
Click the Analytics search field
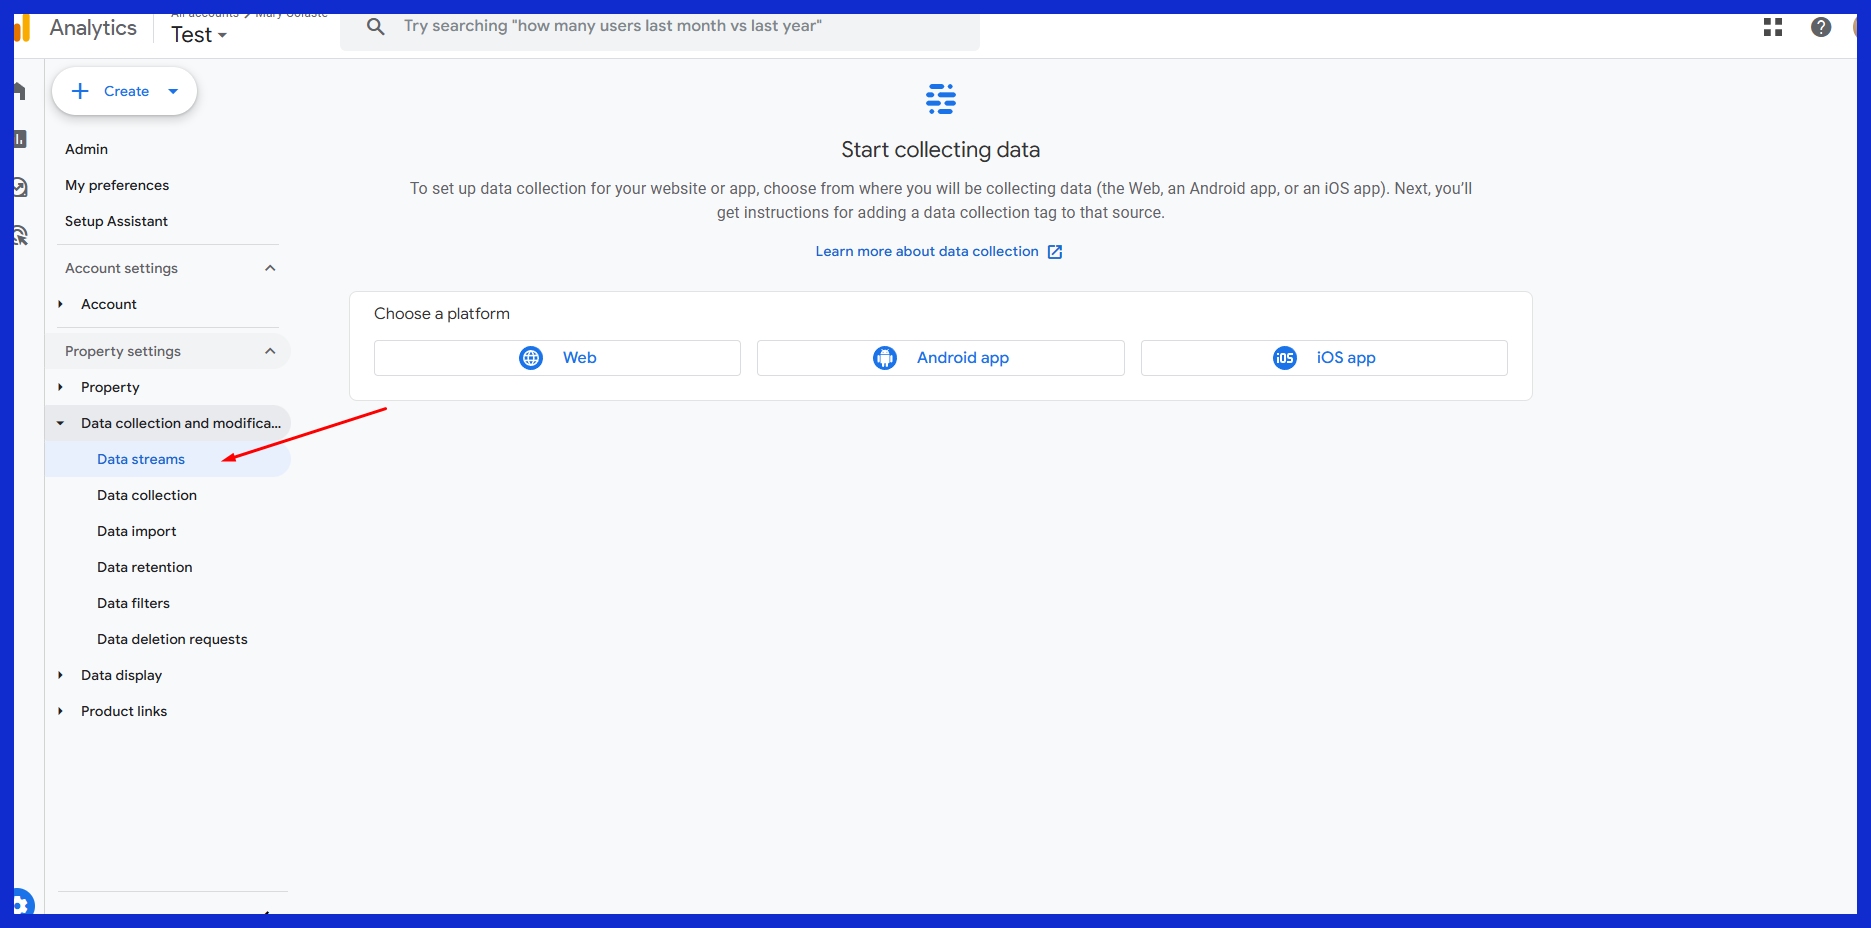(660, 27)
